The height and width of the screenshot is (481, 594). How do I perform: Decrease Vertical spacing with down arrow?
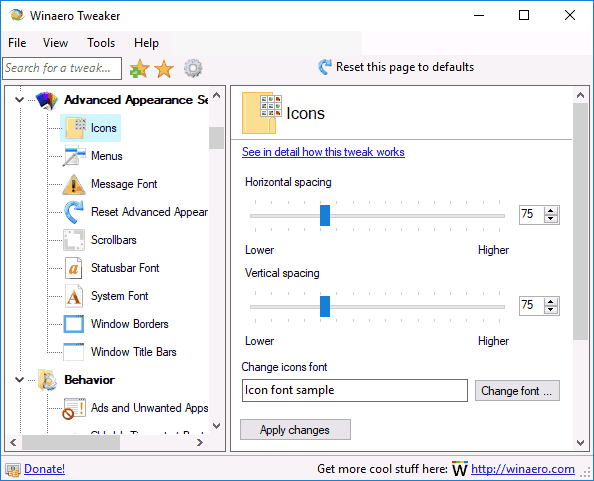(x=551, y=310)
